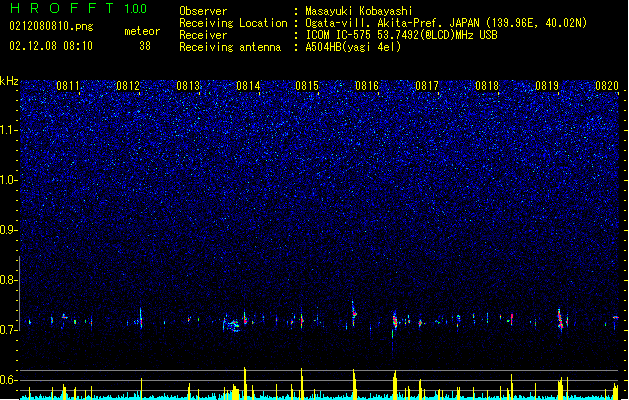629x400 pixels.
Task: Click the 0.8 kHz frequency label
Action: (x=9, y=280)
